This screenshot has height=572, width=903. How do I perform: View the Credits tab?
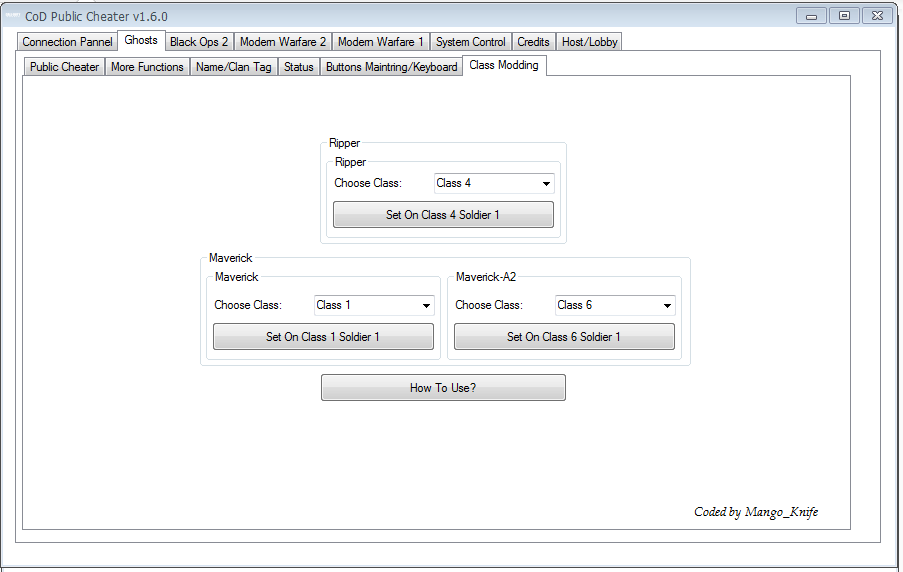point(533,42)
